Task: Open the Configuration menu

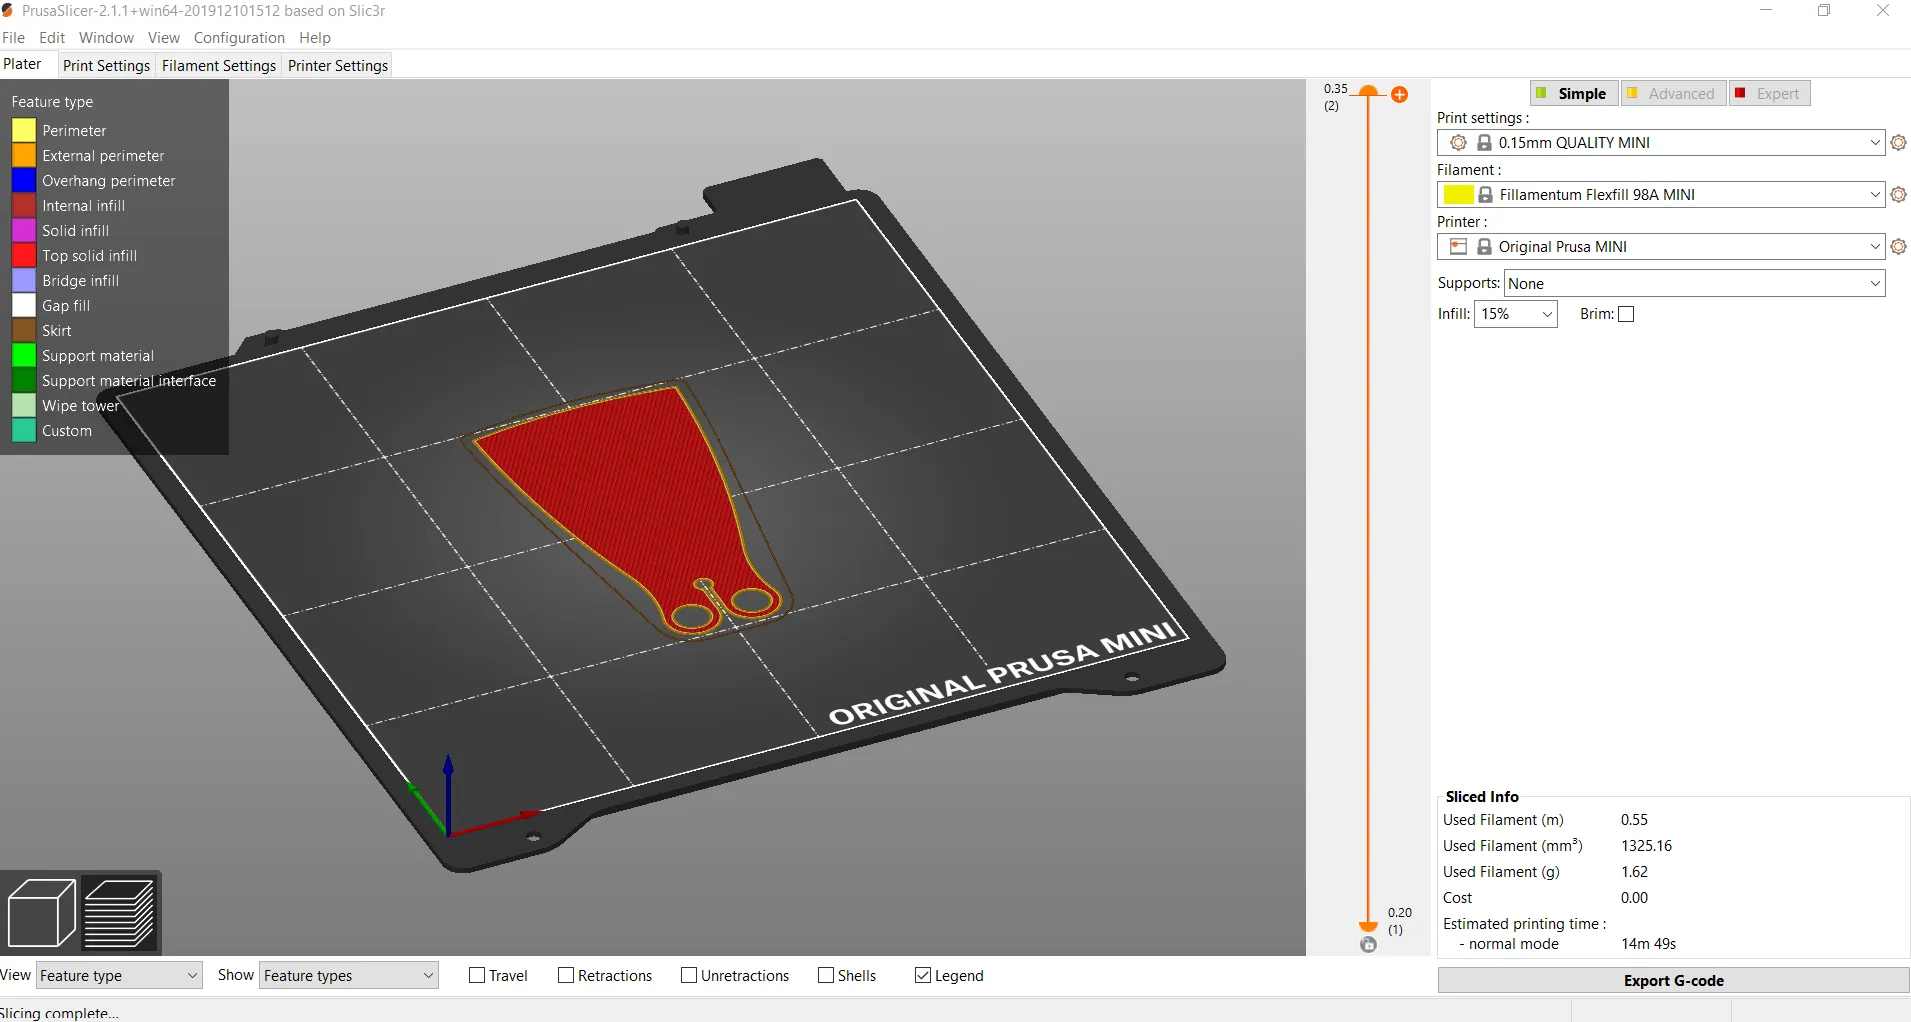Action: click(239, 38)
